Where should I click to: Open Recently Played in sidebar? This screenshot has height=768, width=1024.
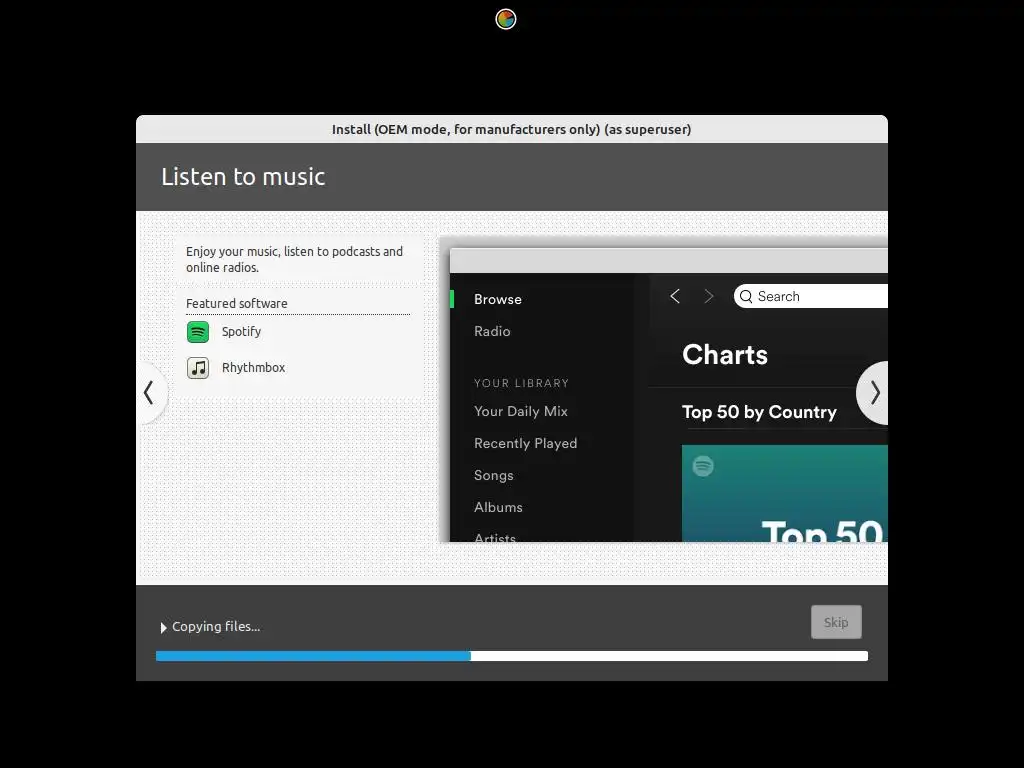(526, 443)
